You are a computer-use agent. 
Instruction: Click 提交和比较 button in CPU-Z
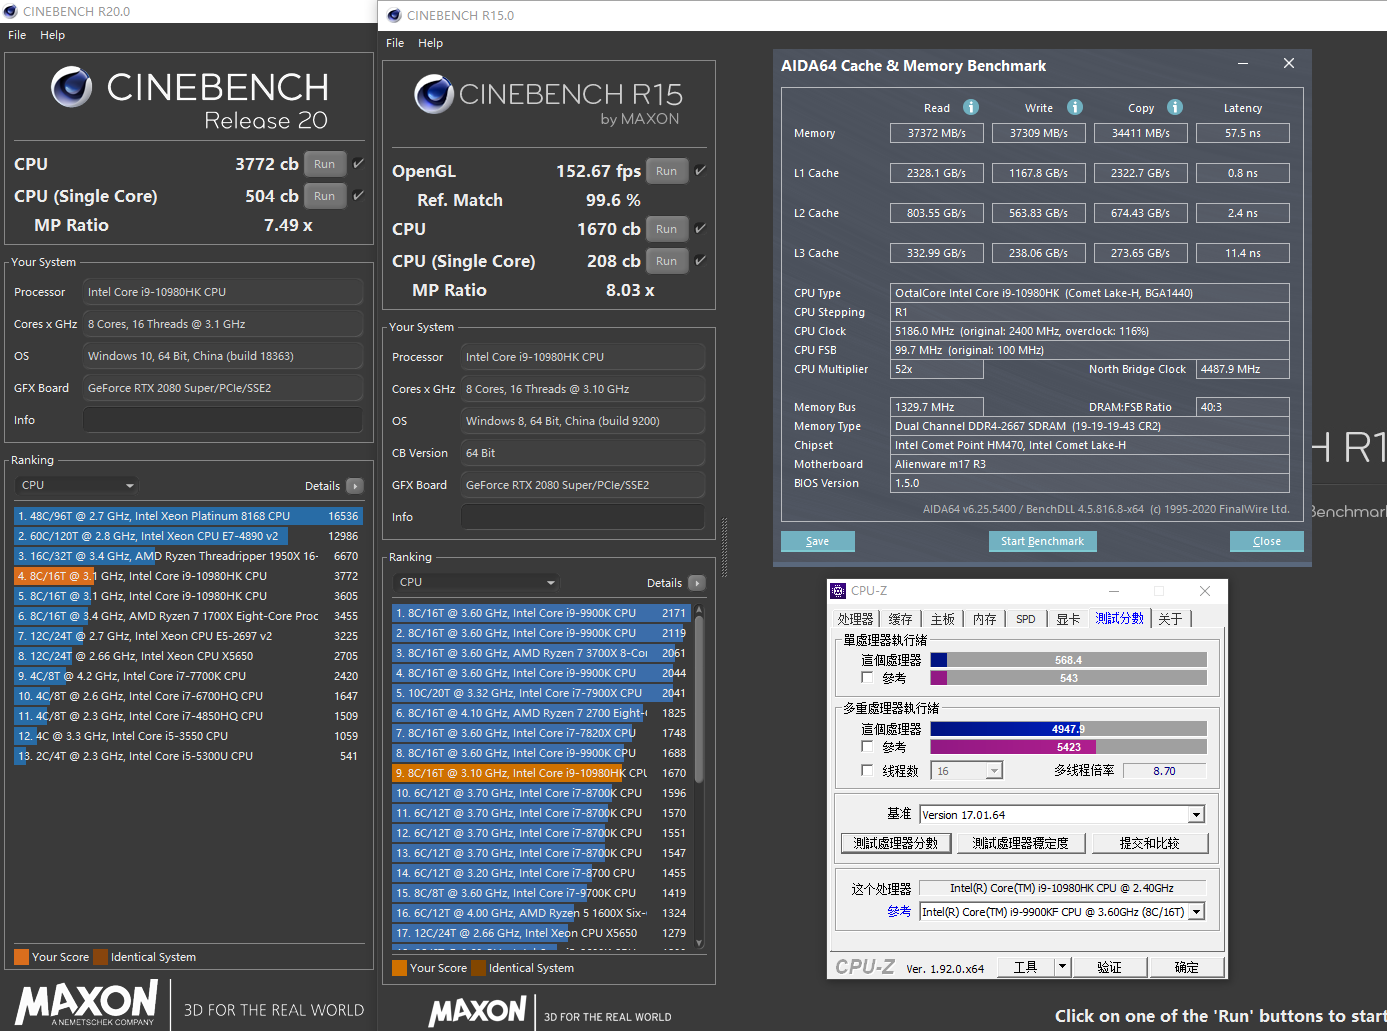[1150, 843]
